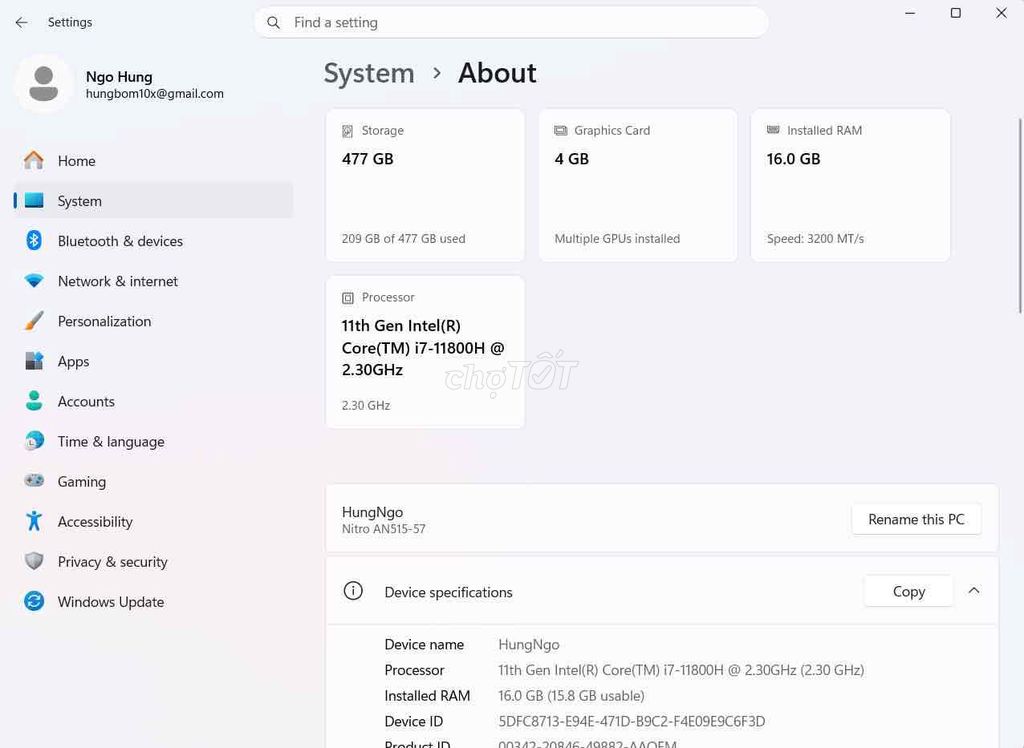Click Multiple GPUs installed text
This screenshot has height=748, width=1024.
pos(617,239)
